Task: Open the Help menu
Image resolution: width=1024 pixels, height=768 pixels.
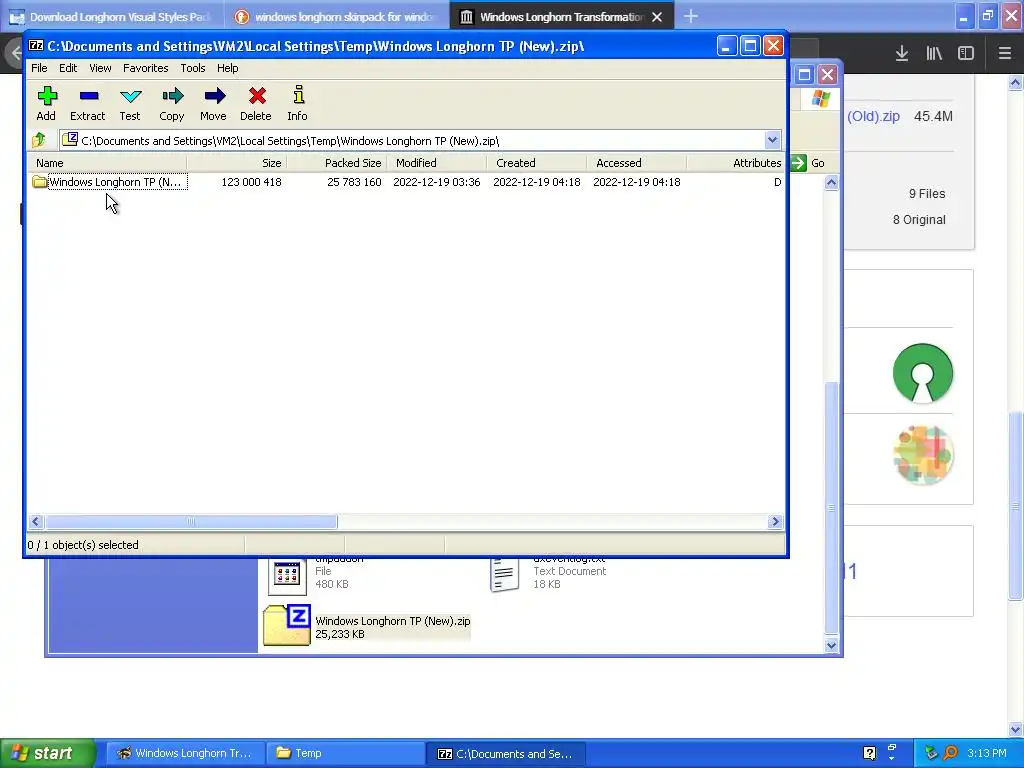Action: 227,68
